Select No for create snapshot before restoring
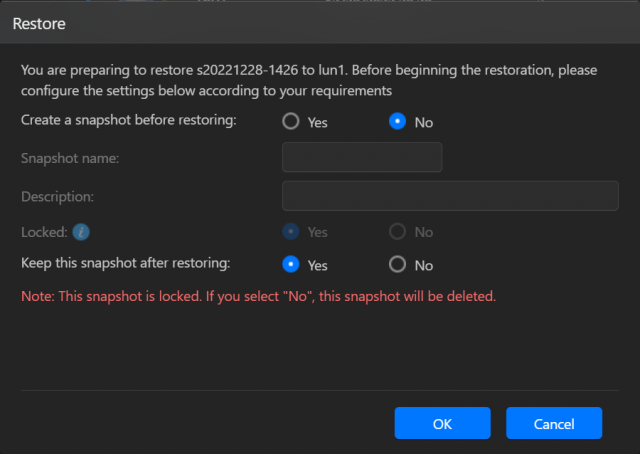Viewport: 640px width, 454px height. coord(398,122)
